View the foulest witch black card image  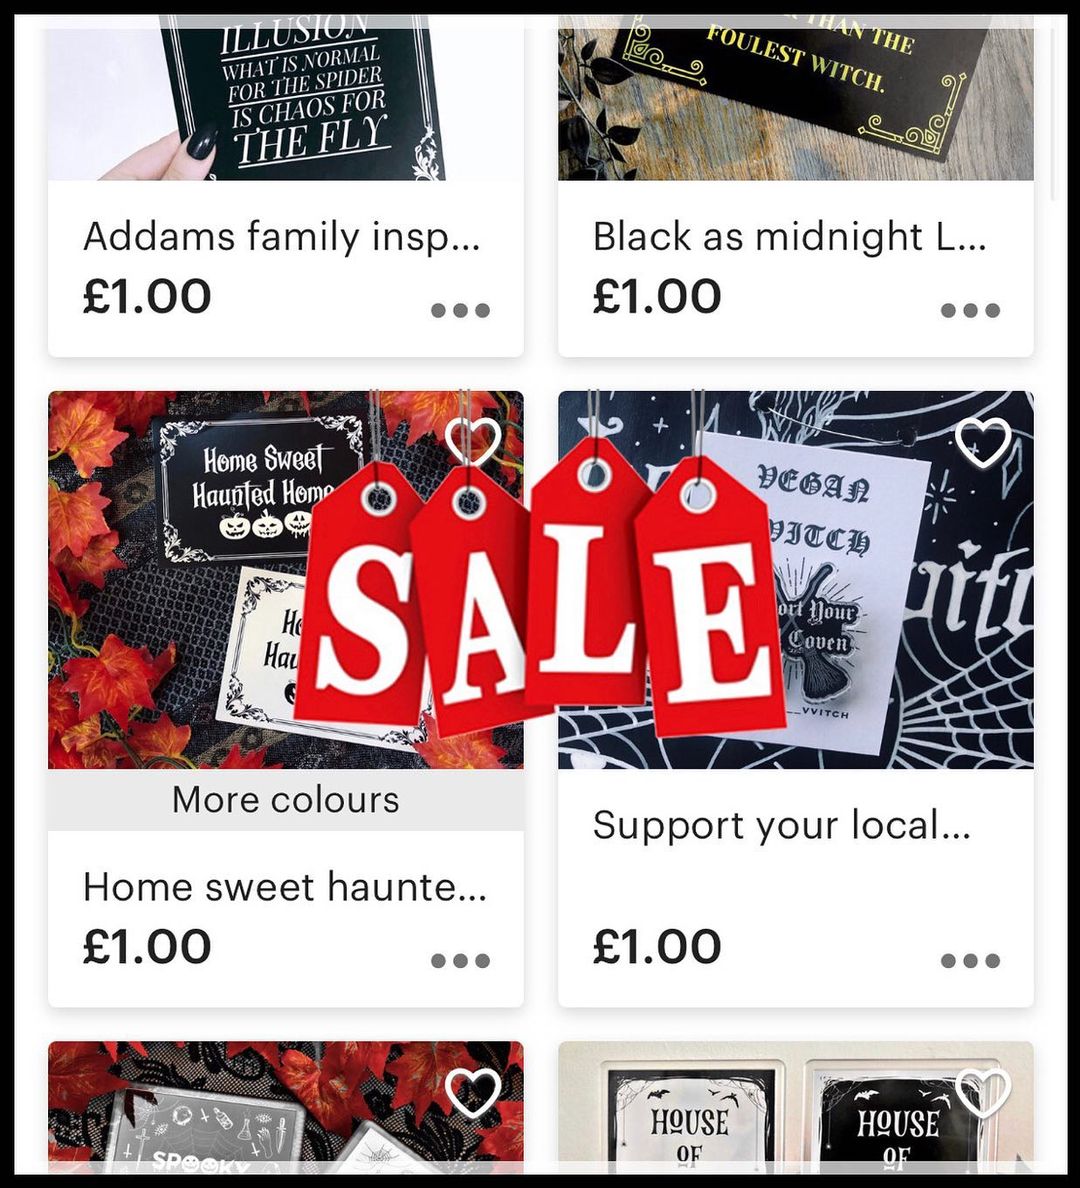coord(796,98)
